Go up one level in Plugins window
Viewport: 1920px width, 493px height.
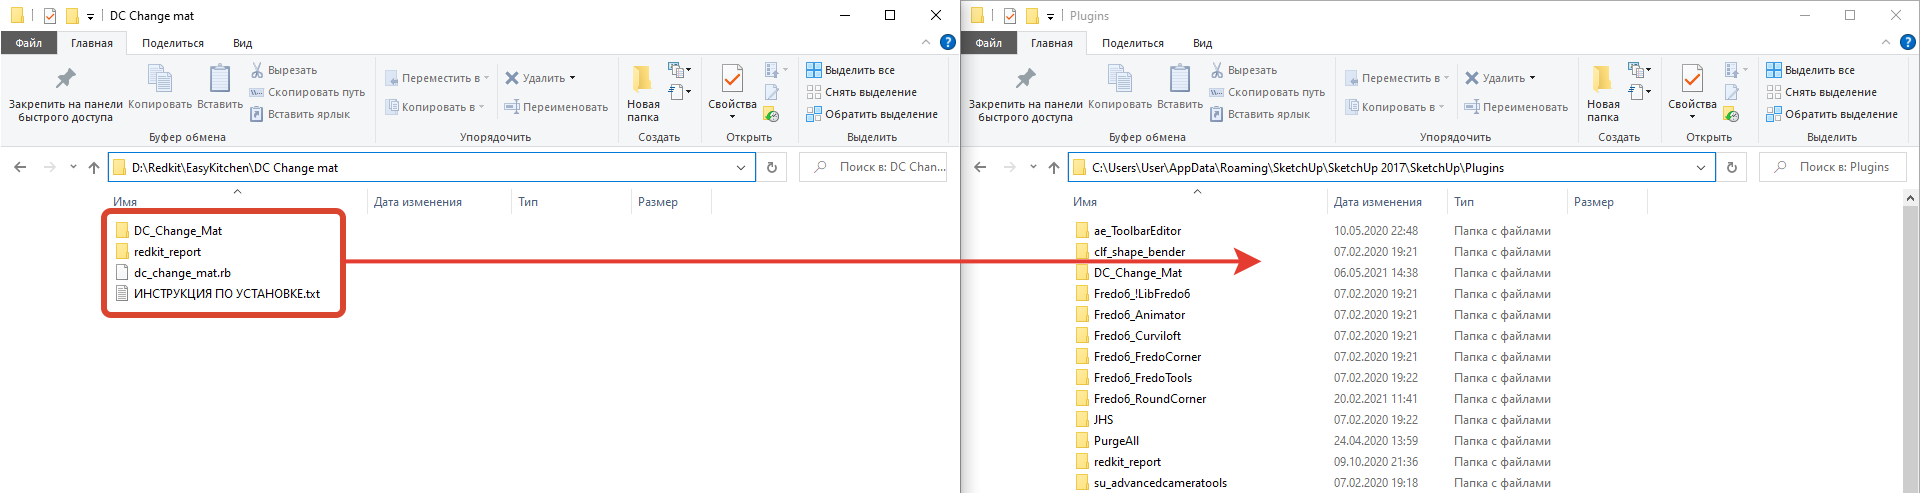click(x=1053, y=167)
